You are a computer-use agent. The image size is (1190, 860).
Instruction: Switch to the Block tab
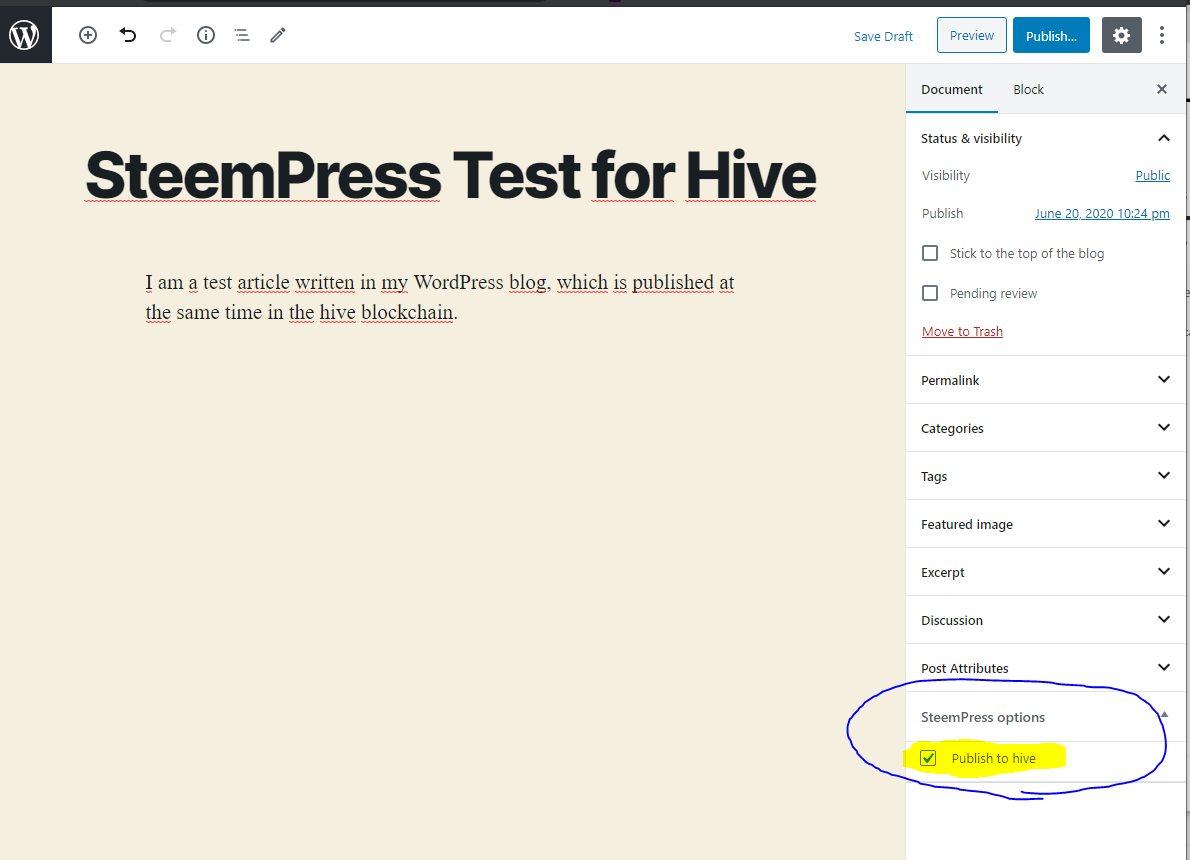point(1028,90)
